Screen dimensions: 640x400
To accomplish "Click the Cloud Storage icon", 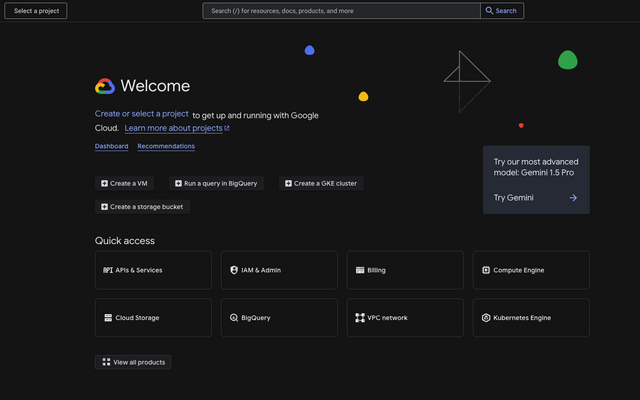I will click(108, 318).
